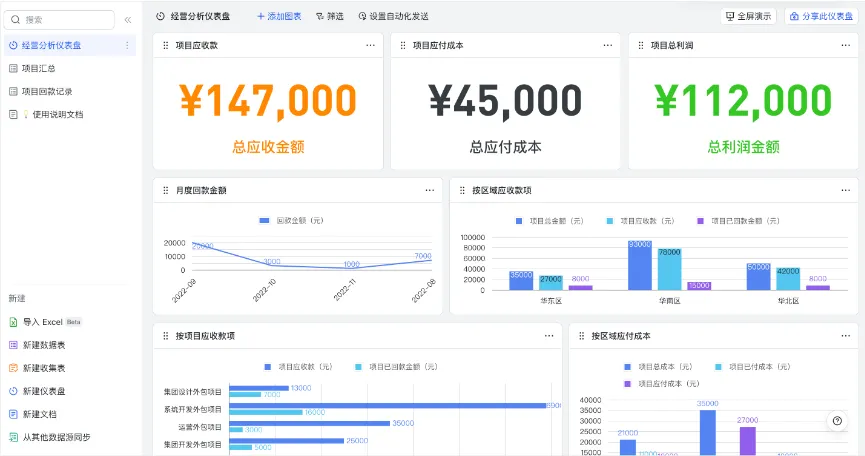Image resolution: width=865 pixels, height=456 pixels.
Task: Open more menu on 按区域应付成本 chart
Action: pos(846,336)
